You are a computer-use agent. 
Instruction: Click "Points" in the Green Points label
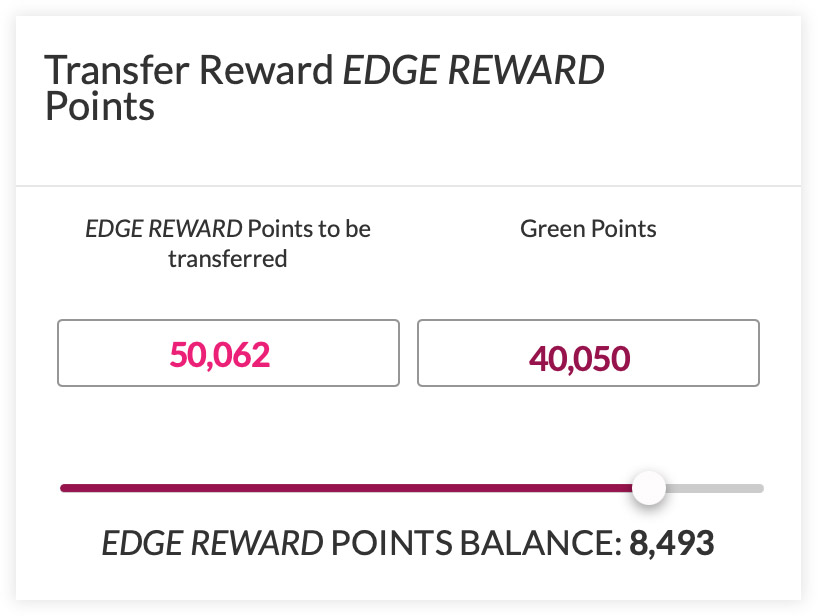pyautogui.click(x=624, y=229)
